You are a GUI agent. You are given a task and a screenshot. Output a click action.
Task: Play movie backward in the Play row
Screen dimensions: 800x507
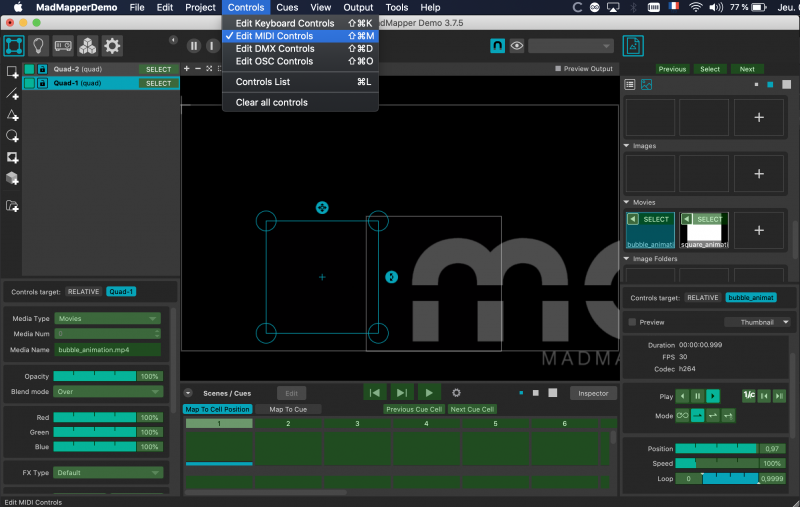coord(683,396)
